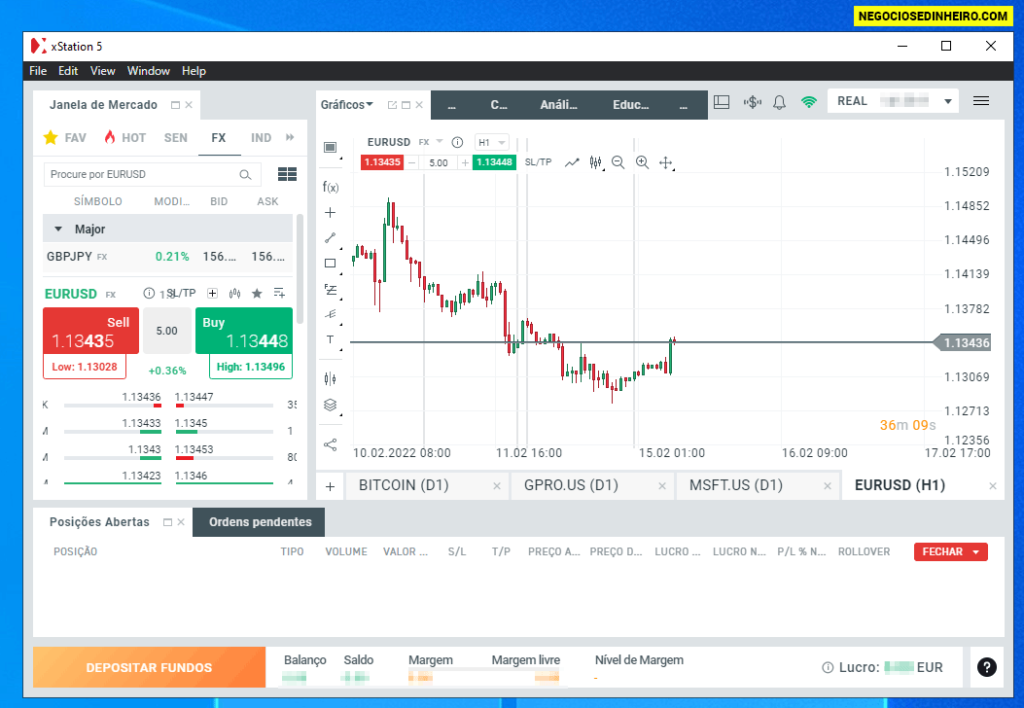Click the chart green 1.13448 buy button

tap(494, 162)
